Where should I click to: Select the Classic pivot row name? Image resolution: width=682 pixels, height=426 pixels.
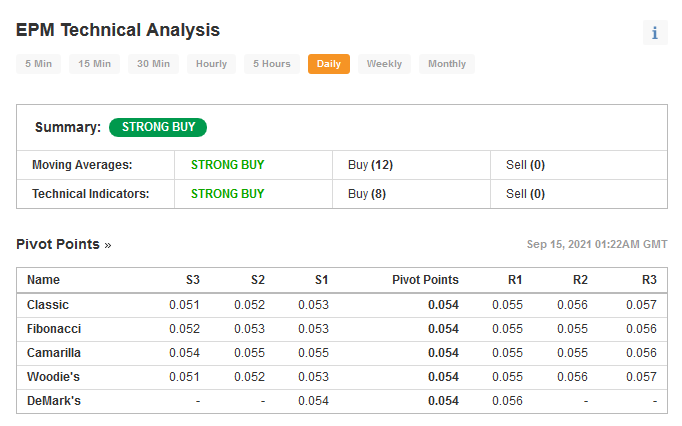pyautogui.click(x=48, y=305)
